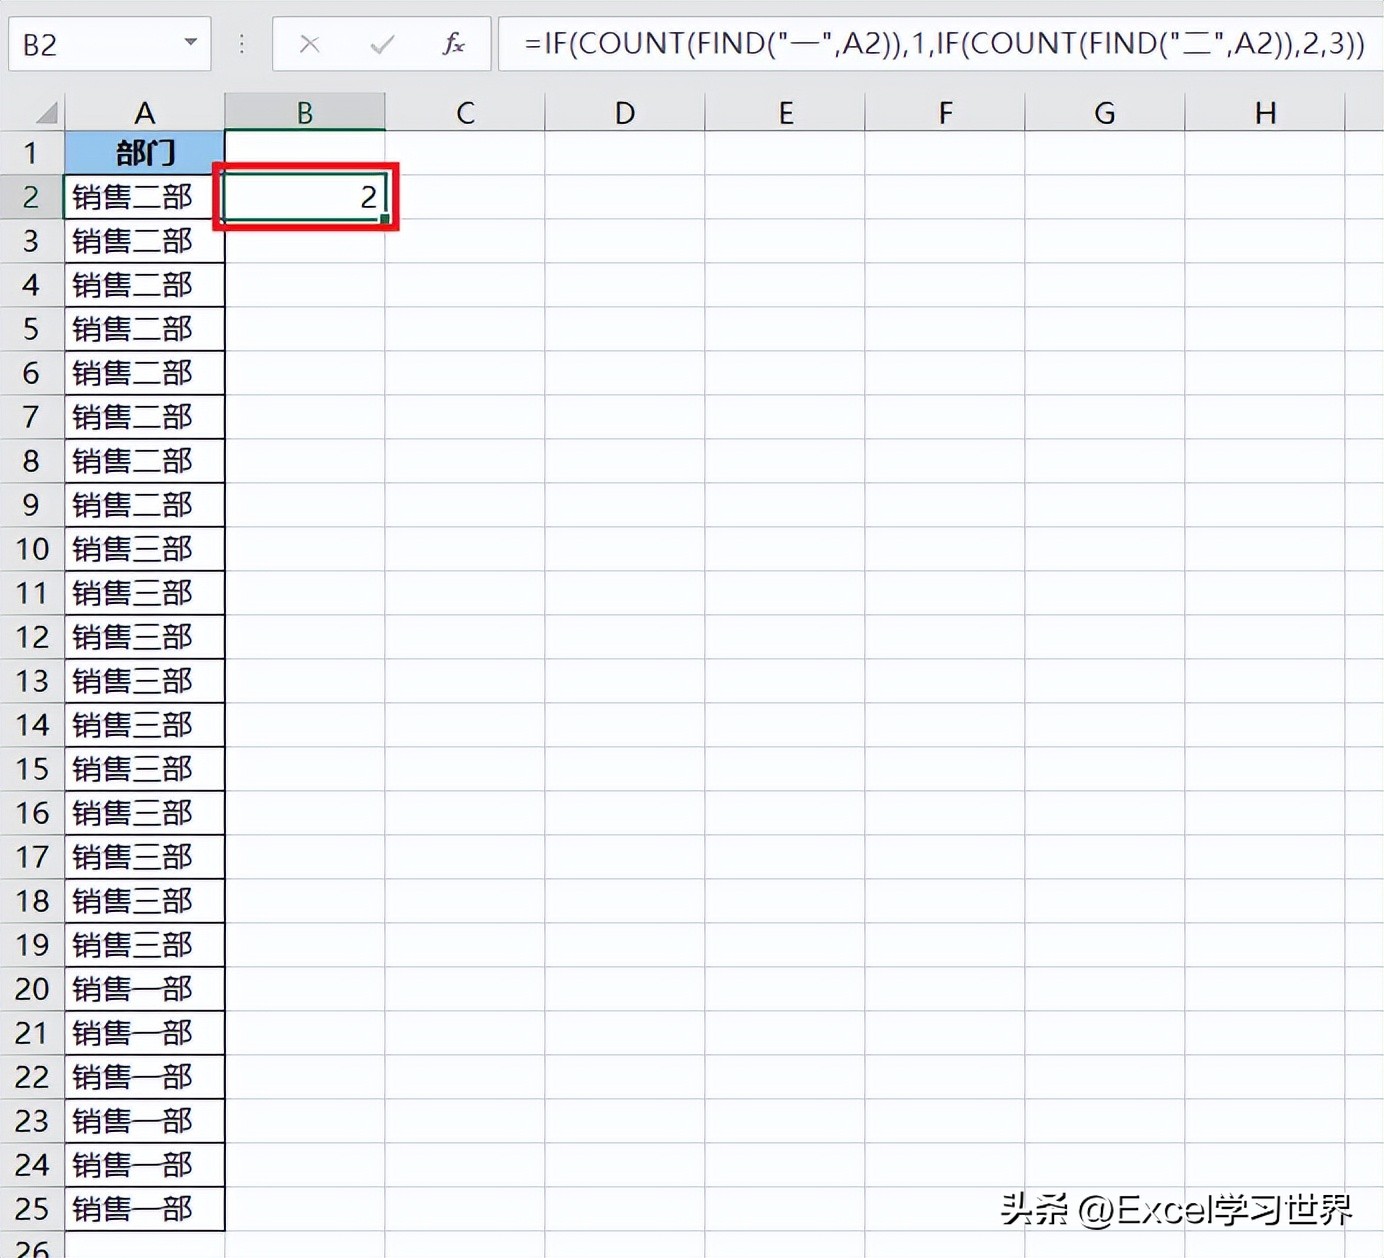Select row 20 header
The image size is (1384, 1258).
coord(32,989)
